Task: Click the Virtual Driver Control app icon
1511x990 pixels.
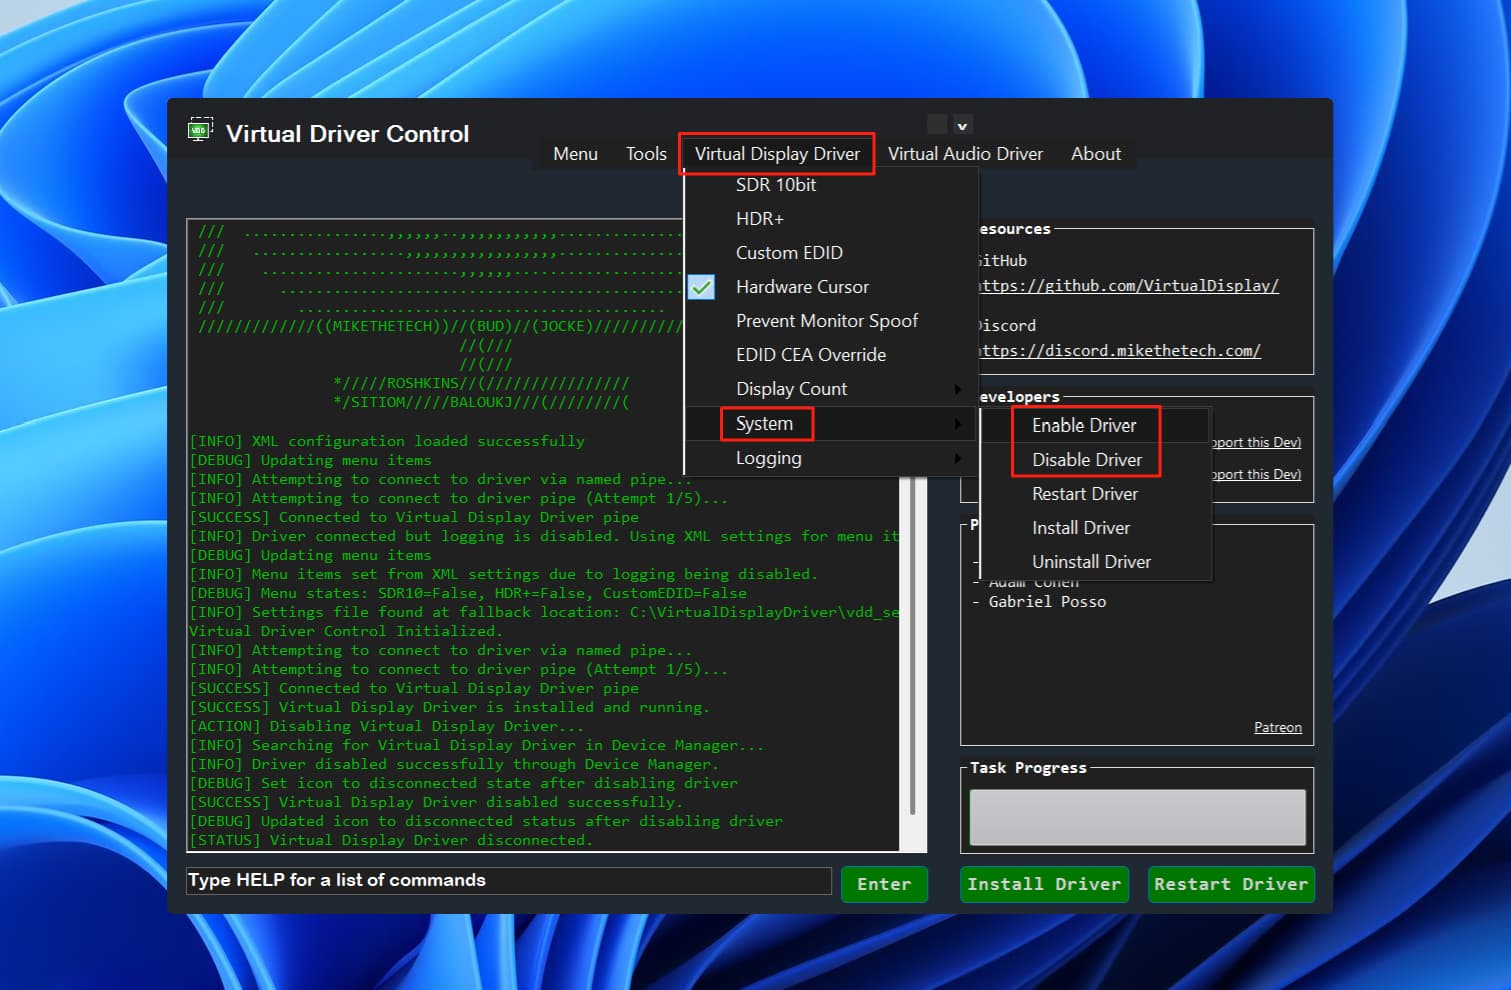Action: pyautogui.click(x=200, y=130)
